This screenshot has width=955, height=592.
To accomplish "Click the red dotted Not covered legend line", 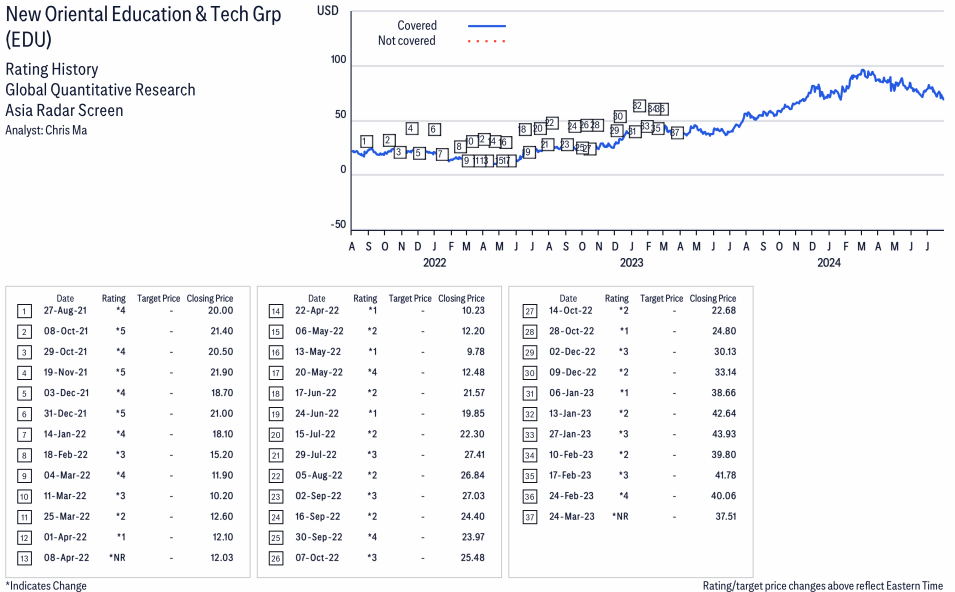I will 487,41.
